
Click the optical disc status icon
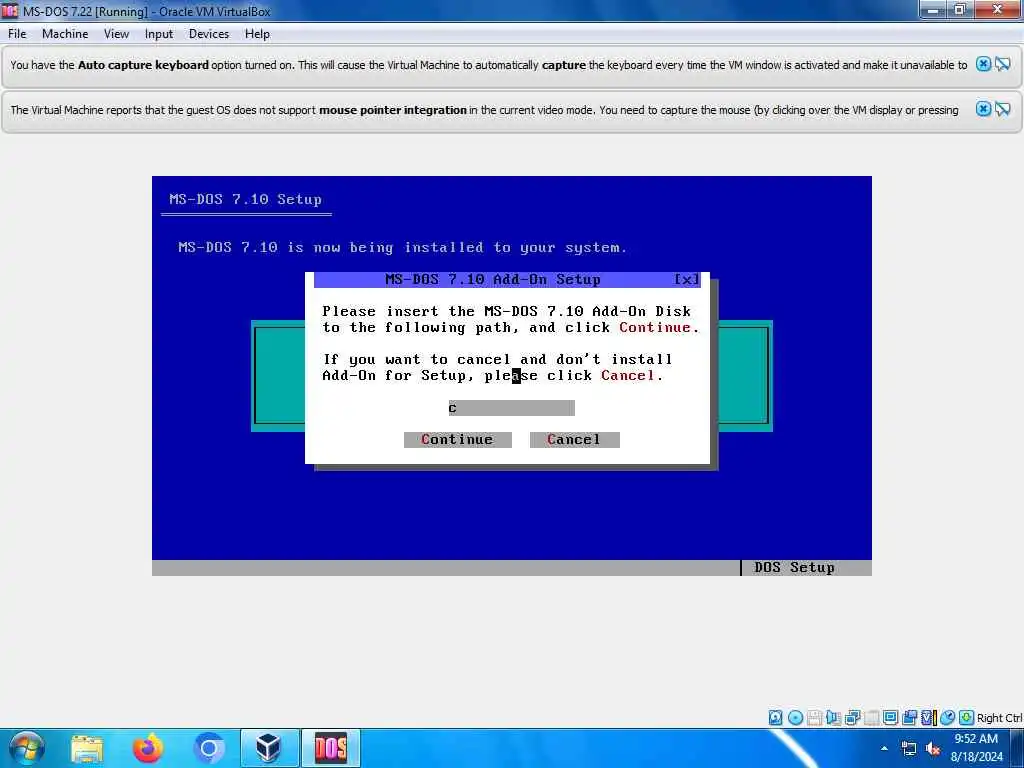point(795,718)
